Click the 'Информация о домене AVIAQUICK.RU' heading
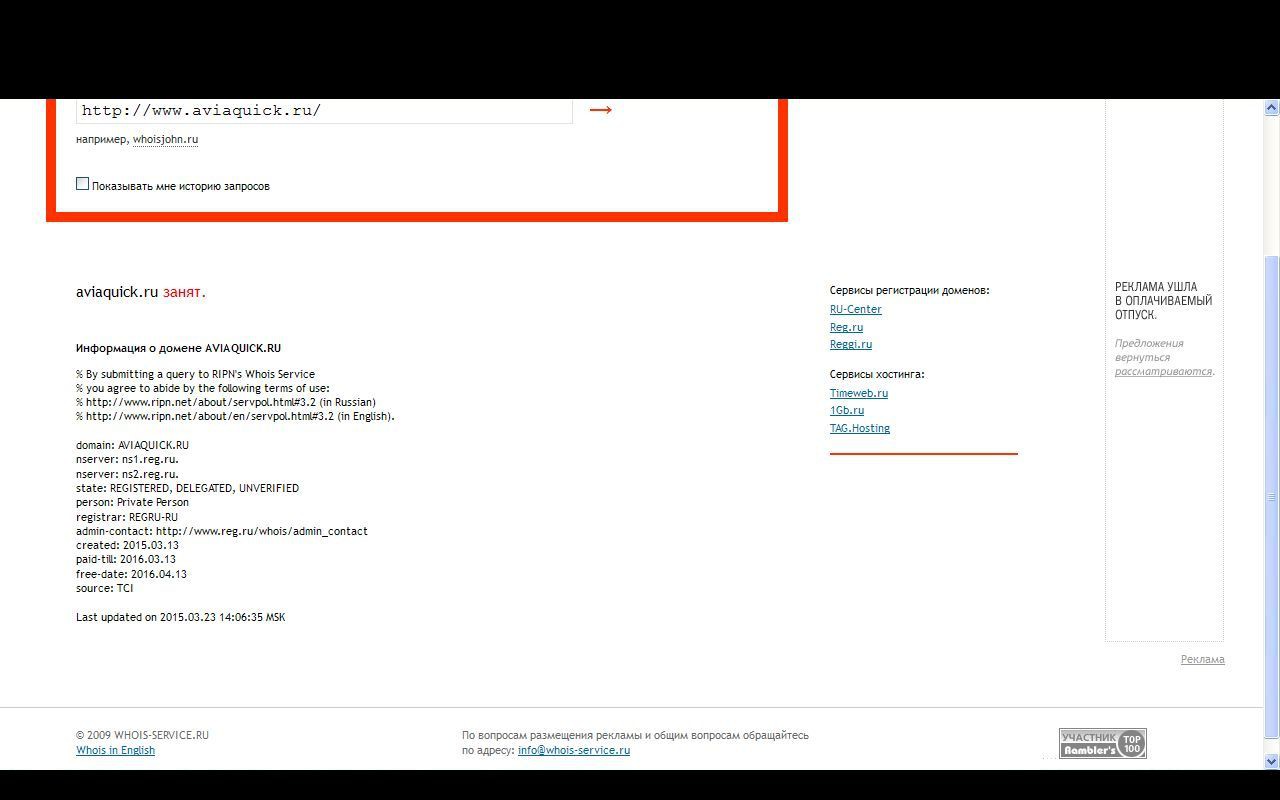 tap(178, 348)
